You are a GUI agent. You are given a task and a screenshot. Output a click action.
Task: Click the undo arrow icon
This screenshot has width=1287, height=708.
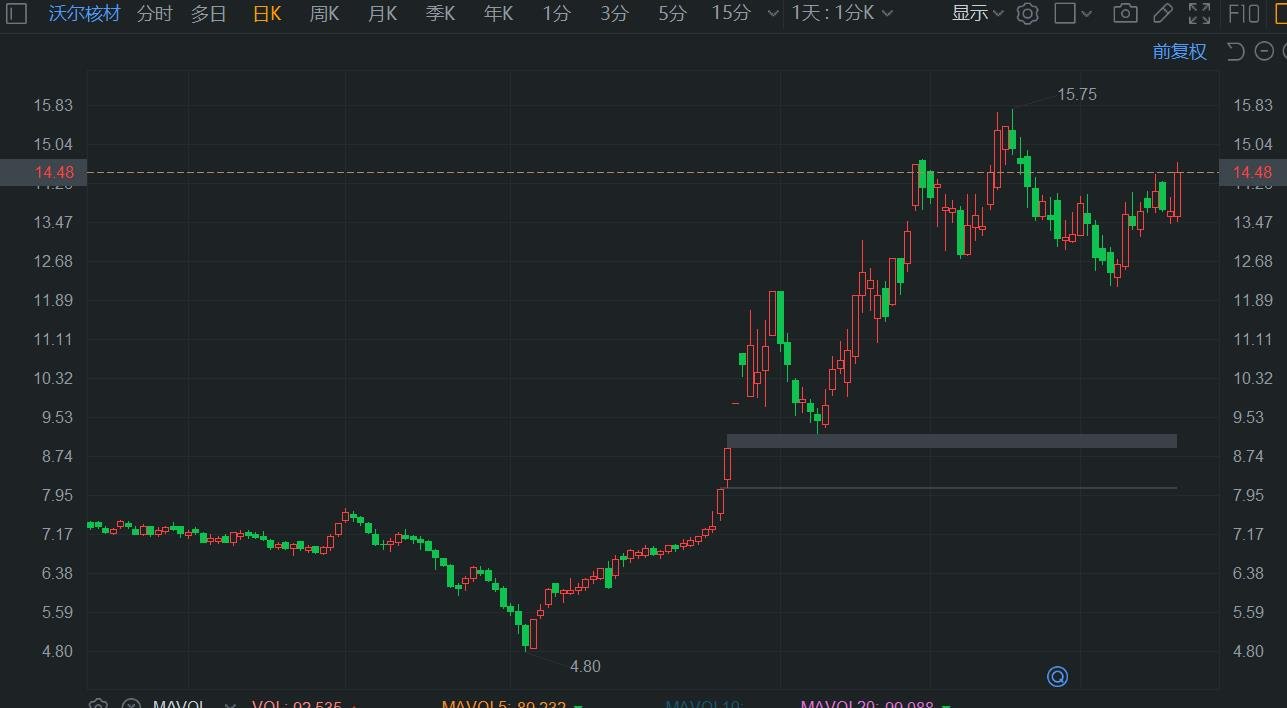click(x=1235, y=52)
